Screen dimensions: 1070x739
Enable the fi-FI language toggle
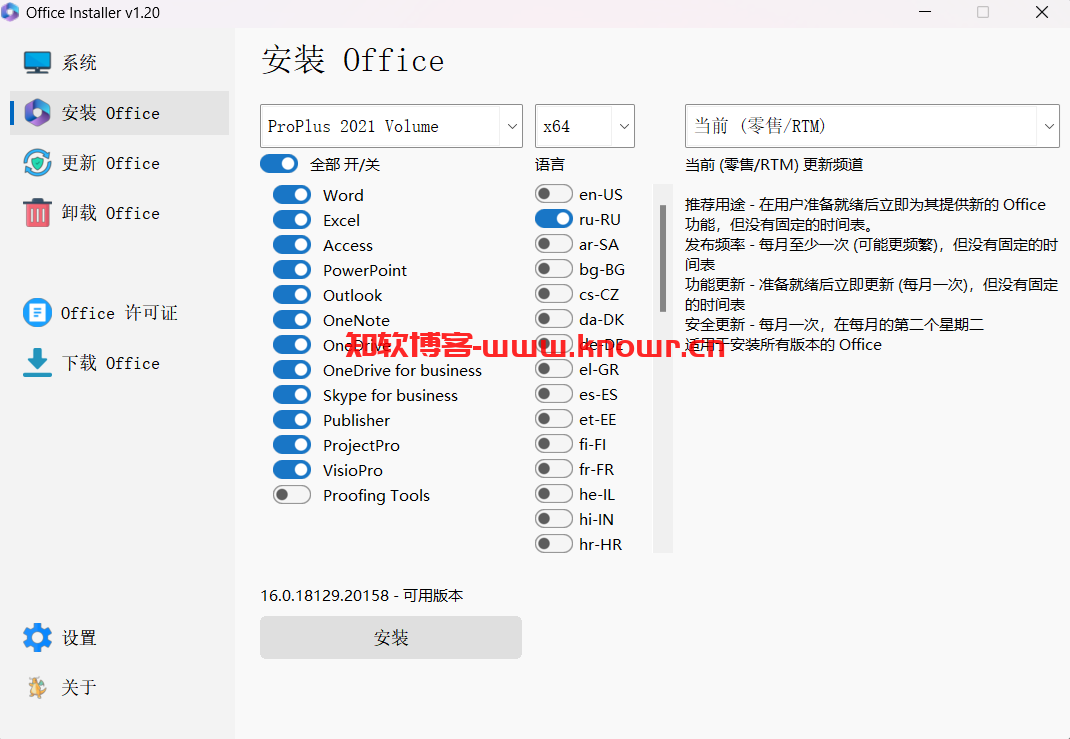(553, 444)
